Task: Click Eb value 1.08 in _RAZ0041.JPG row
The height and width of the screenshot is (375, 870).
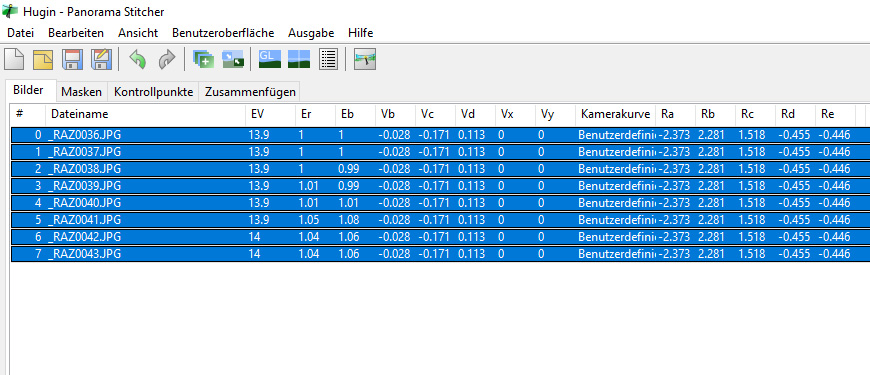Action: point(348,220)
